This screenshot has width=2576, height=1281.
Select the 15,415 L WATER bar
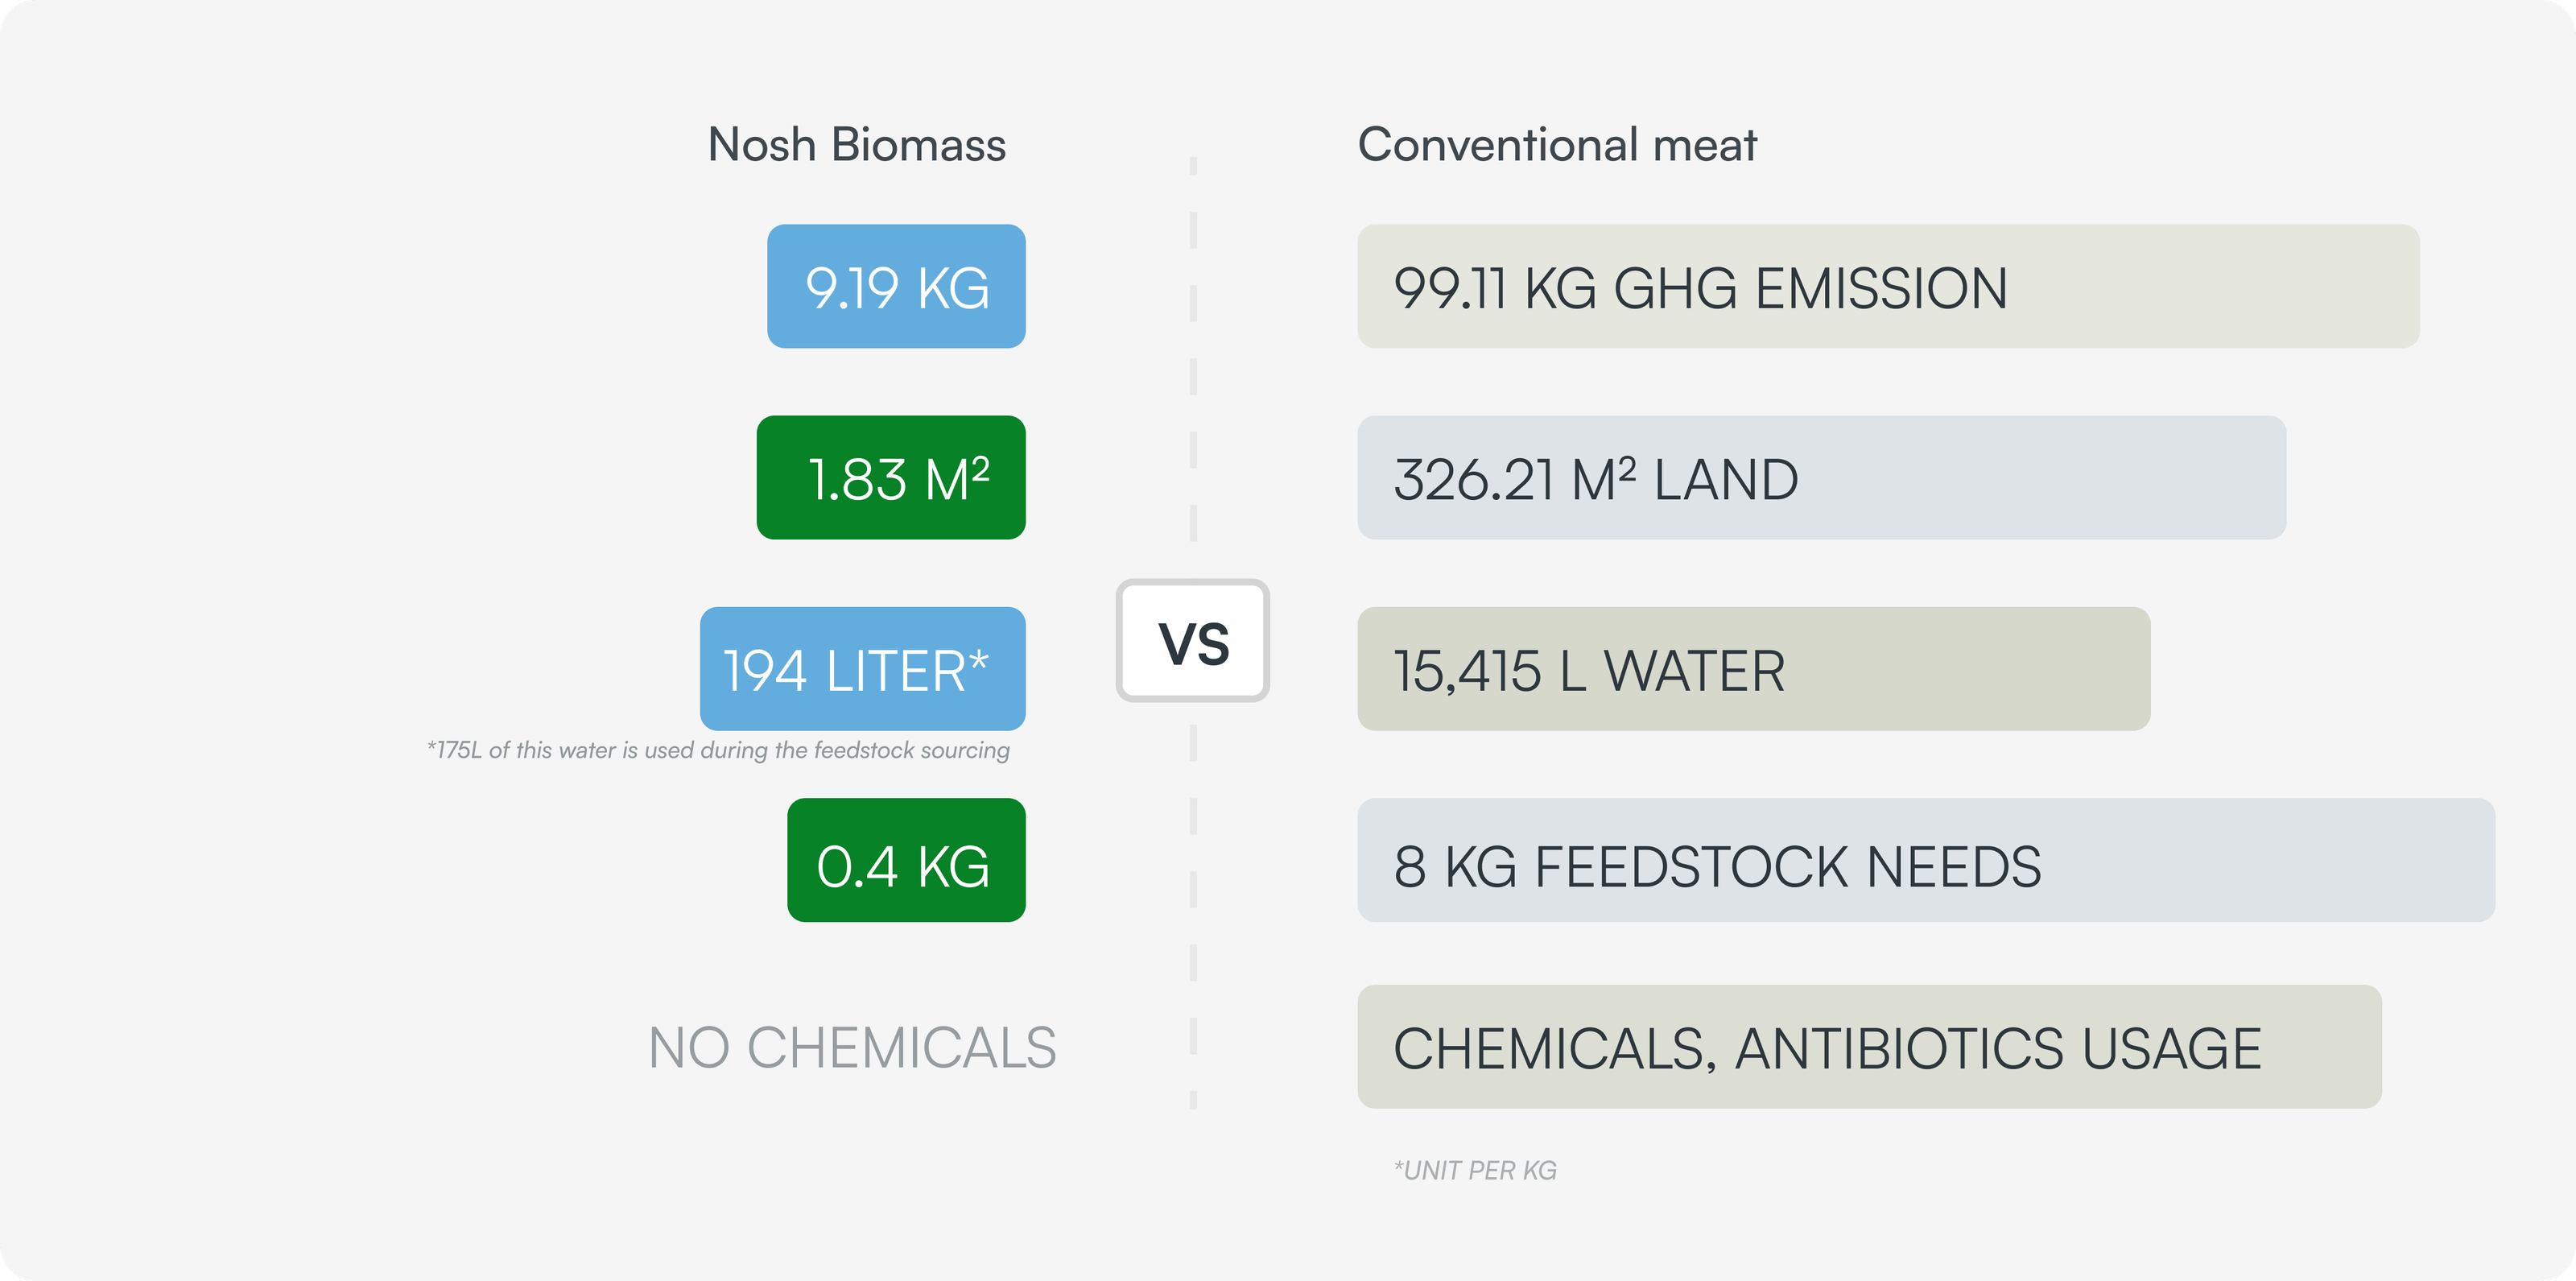(x=1754, y=669)
